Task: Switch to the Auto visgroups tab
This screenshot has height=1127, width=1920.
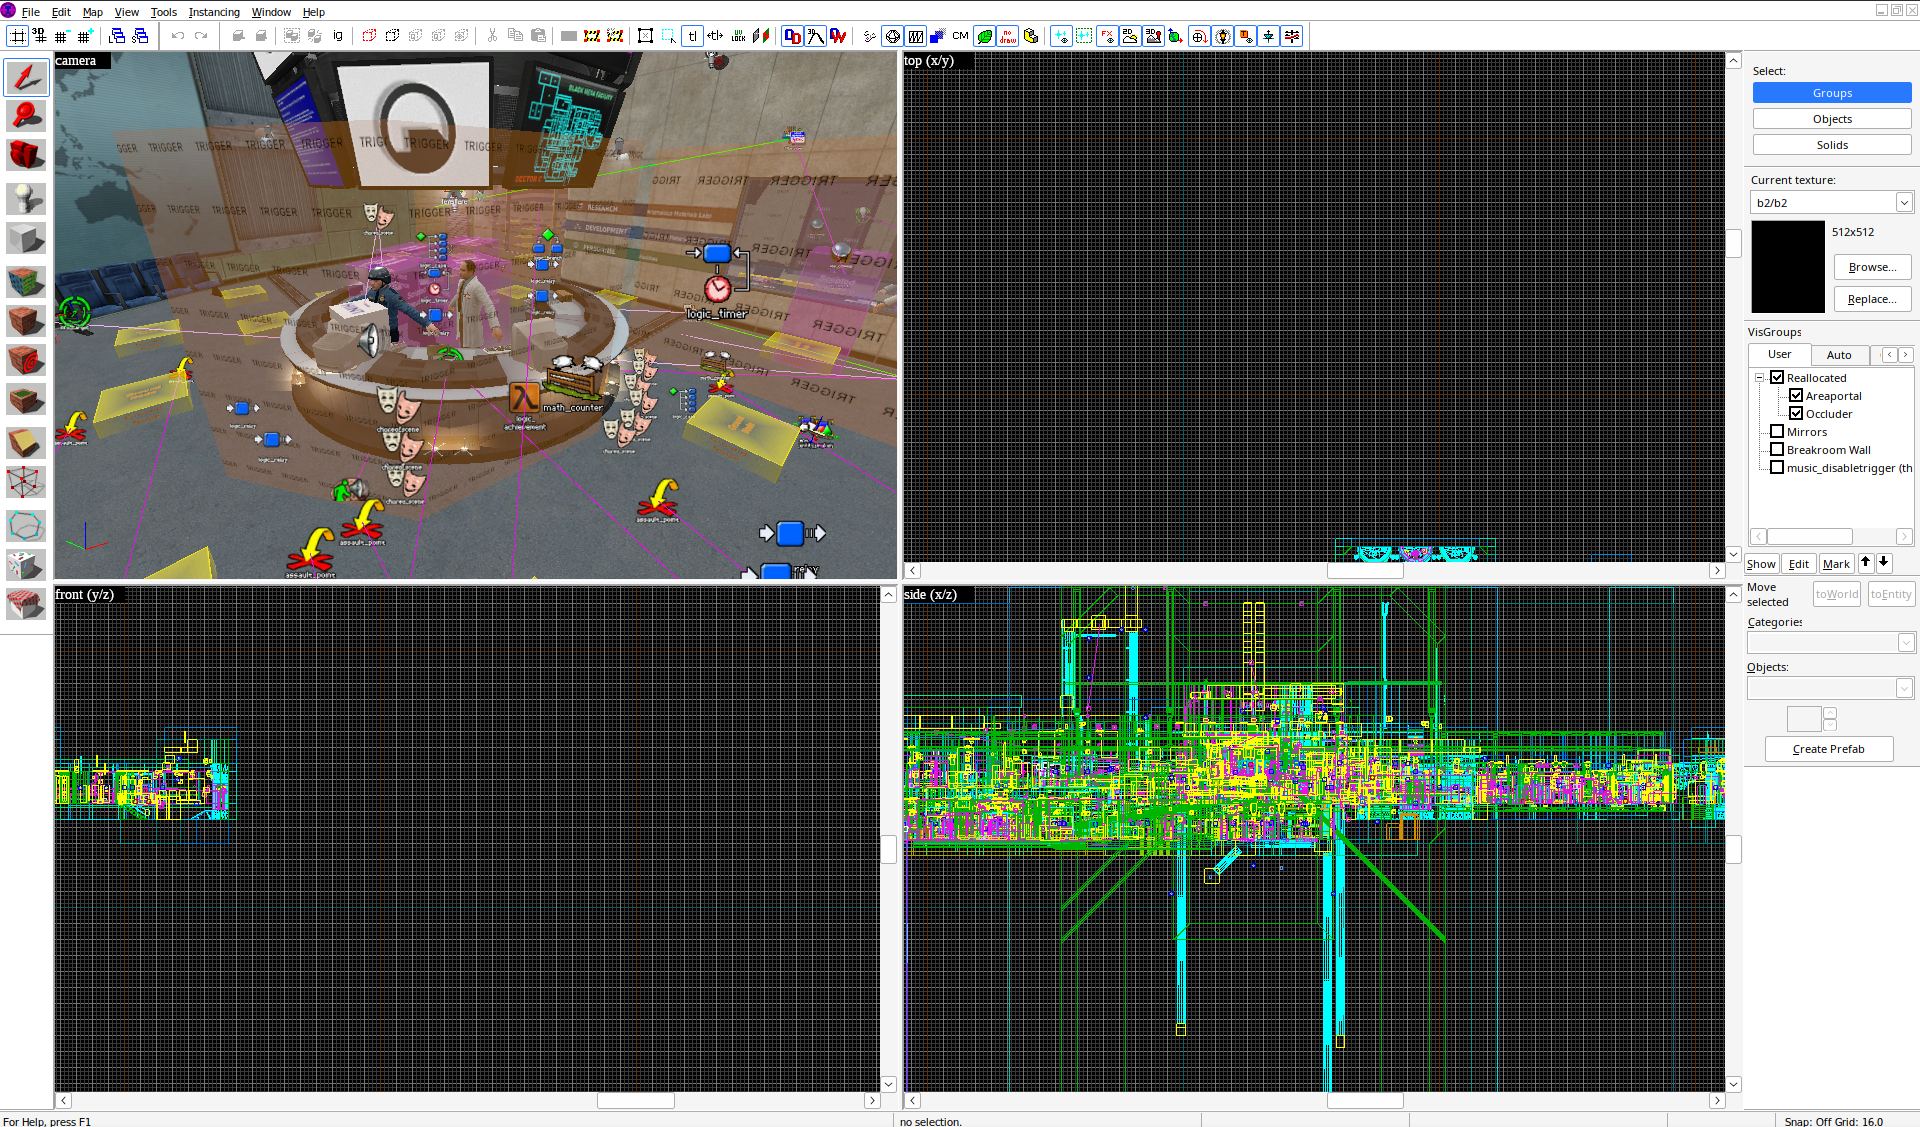Action: click(x=1839, y=355)
